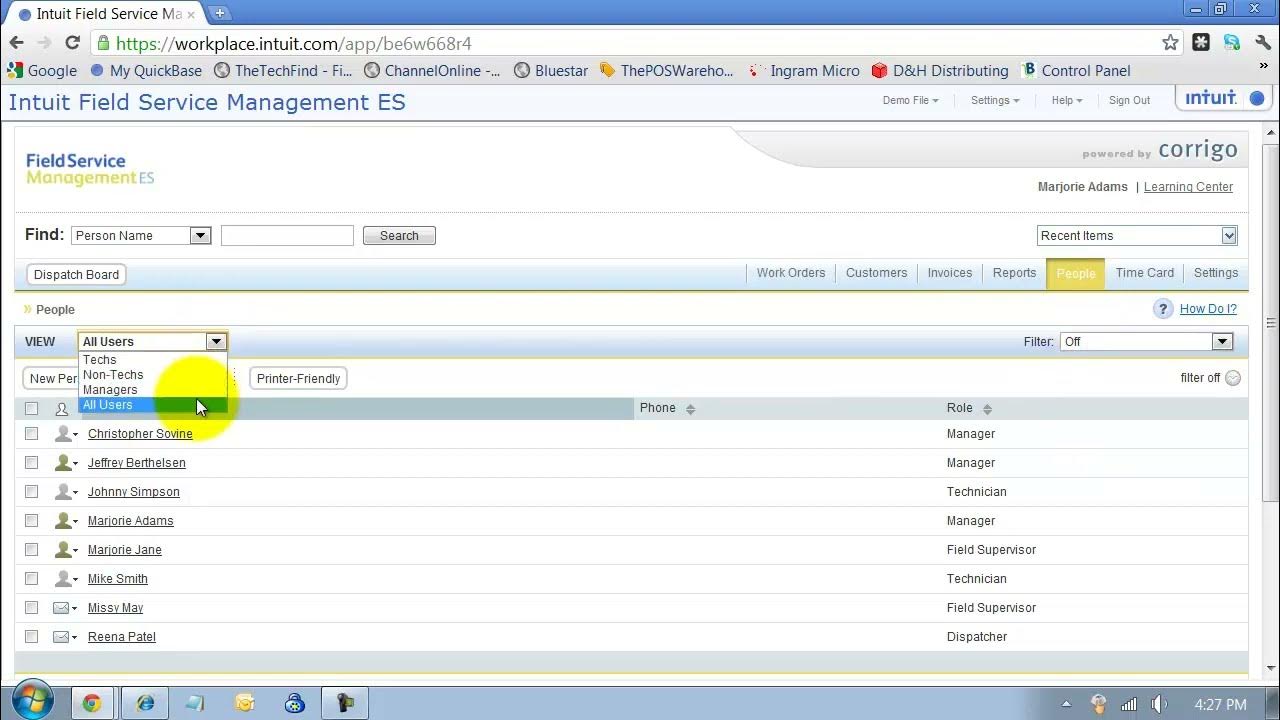Open the D&H Distributing bookmark

coord(940,71)
